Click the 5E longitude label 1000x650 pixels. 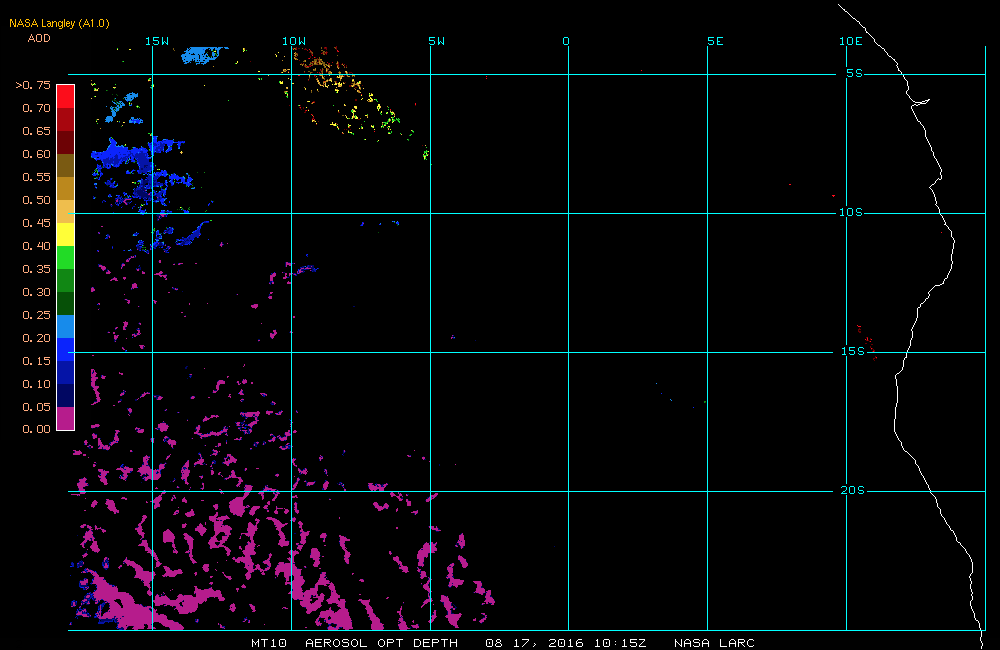(716, 41)
